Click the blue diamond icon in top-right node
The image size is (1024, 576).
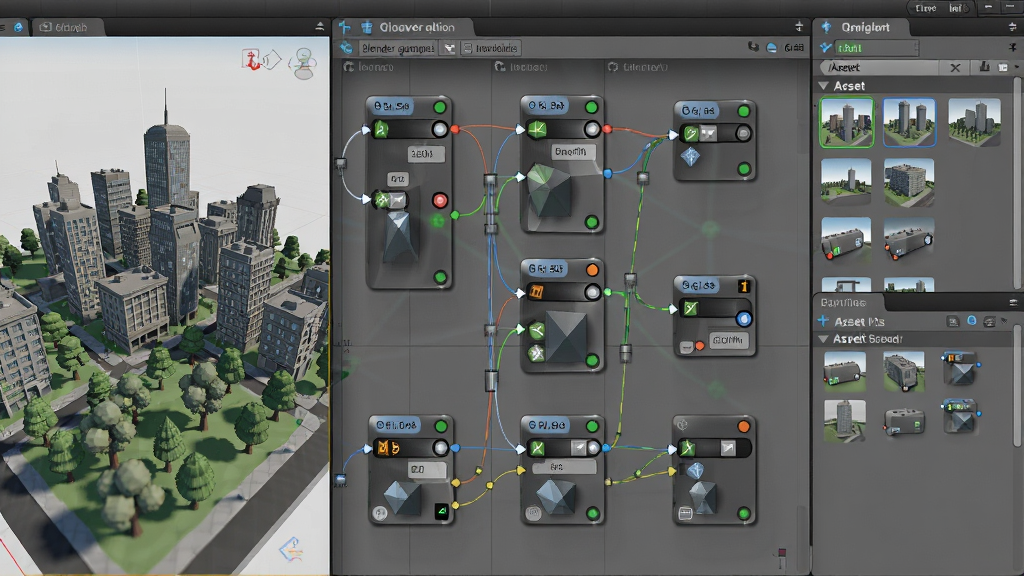(690, 157)
